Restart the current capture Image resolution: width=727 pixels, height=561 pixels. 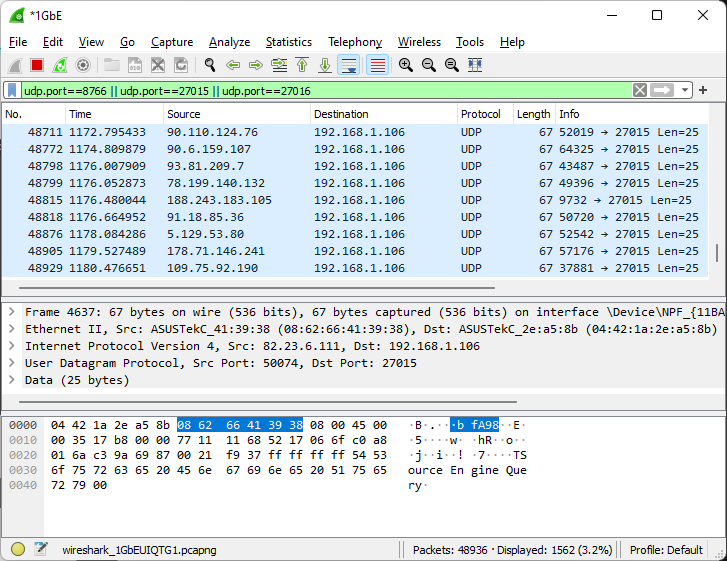pos(60,65)
